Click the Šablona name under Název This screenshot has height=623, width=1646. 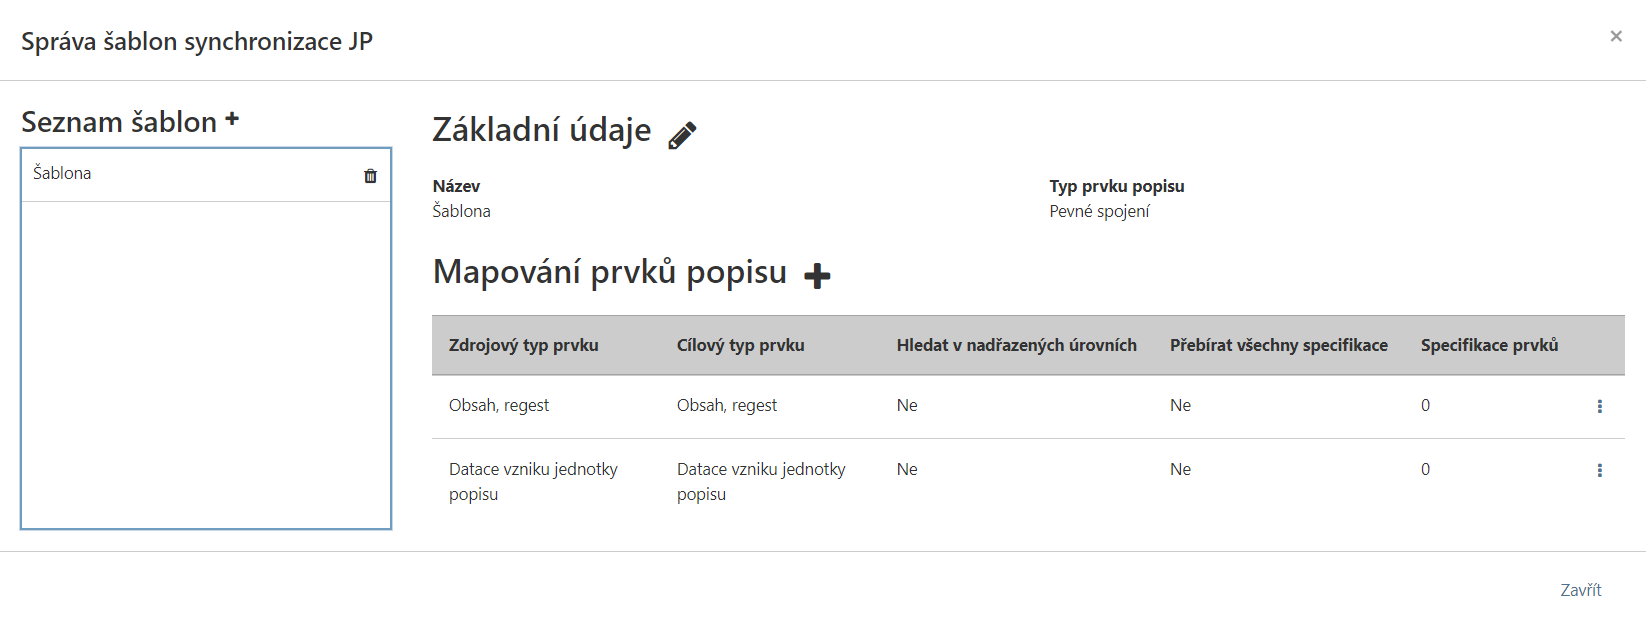tap(461, 211)
